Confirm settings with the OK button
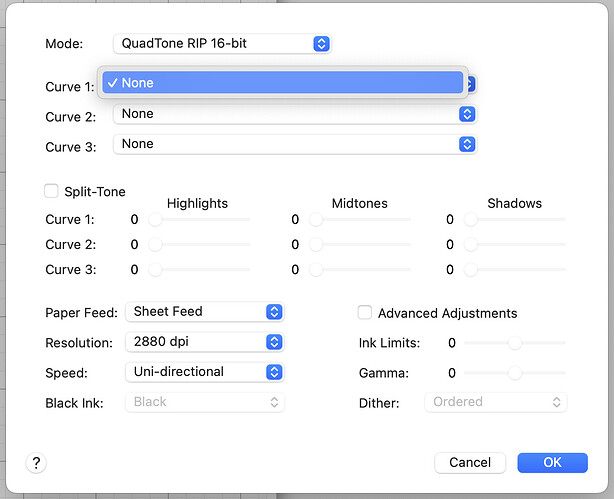614x499 pixels. coord(552,463)
